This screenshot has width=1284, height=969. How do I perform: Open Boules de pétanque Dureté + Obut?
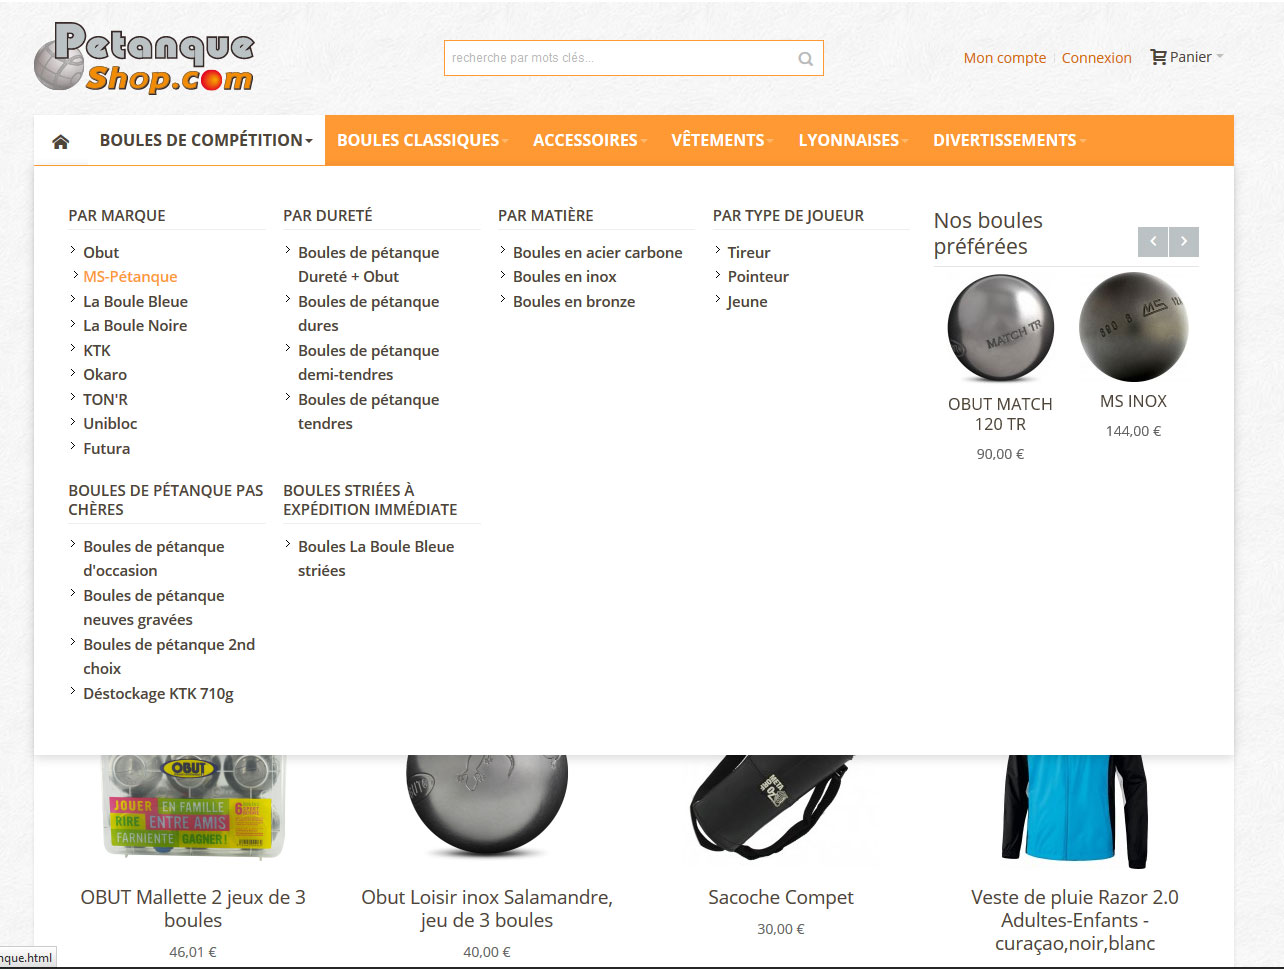click(368, 265)
